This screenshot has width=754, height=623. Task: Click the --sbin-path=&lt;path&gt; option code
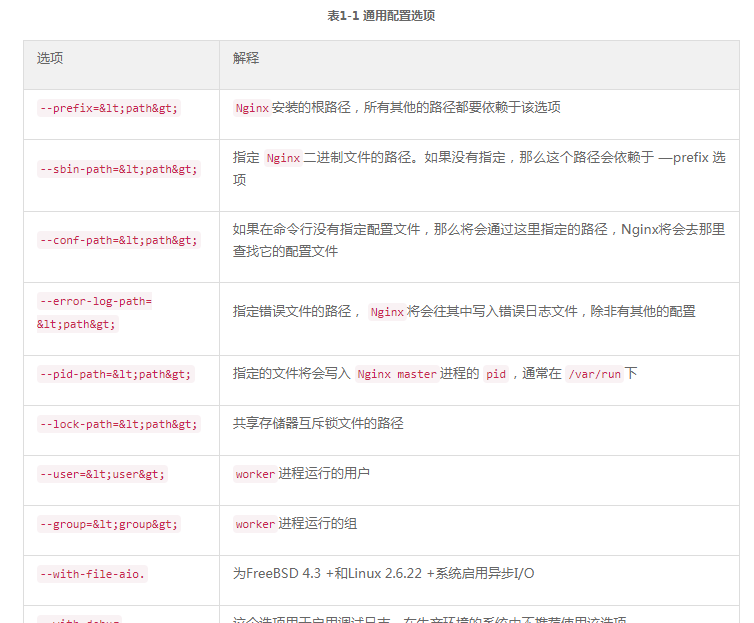click(x=119, y=169)
